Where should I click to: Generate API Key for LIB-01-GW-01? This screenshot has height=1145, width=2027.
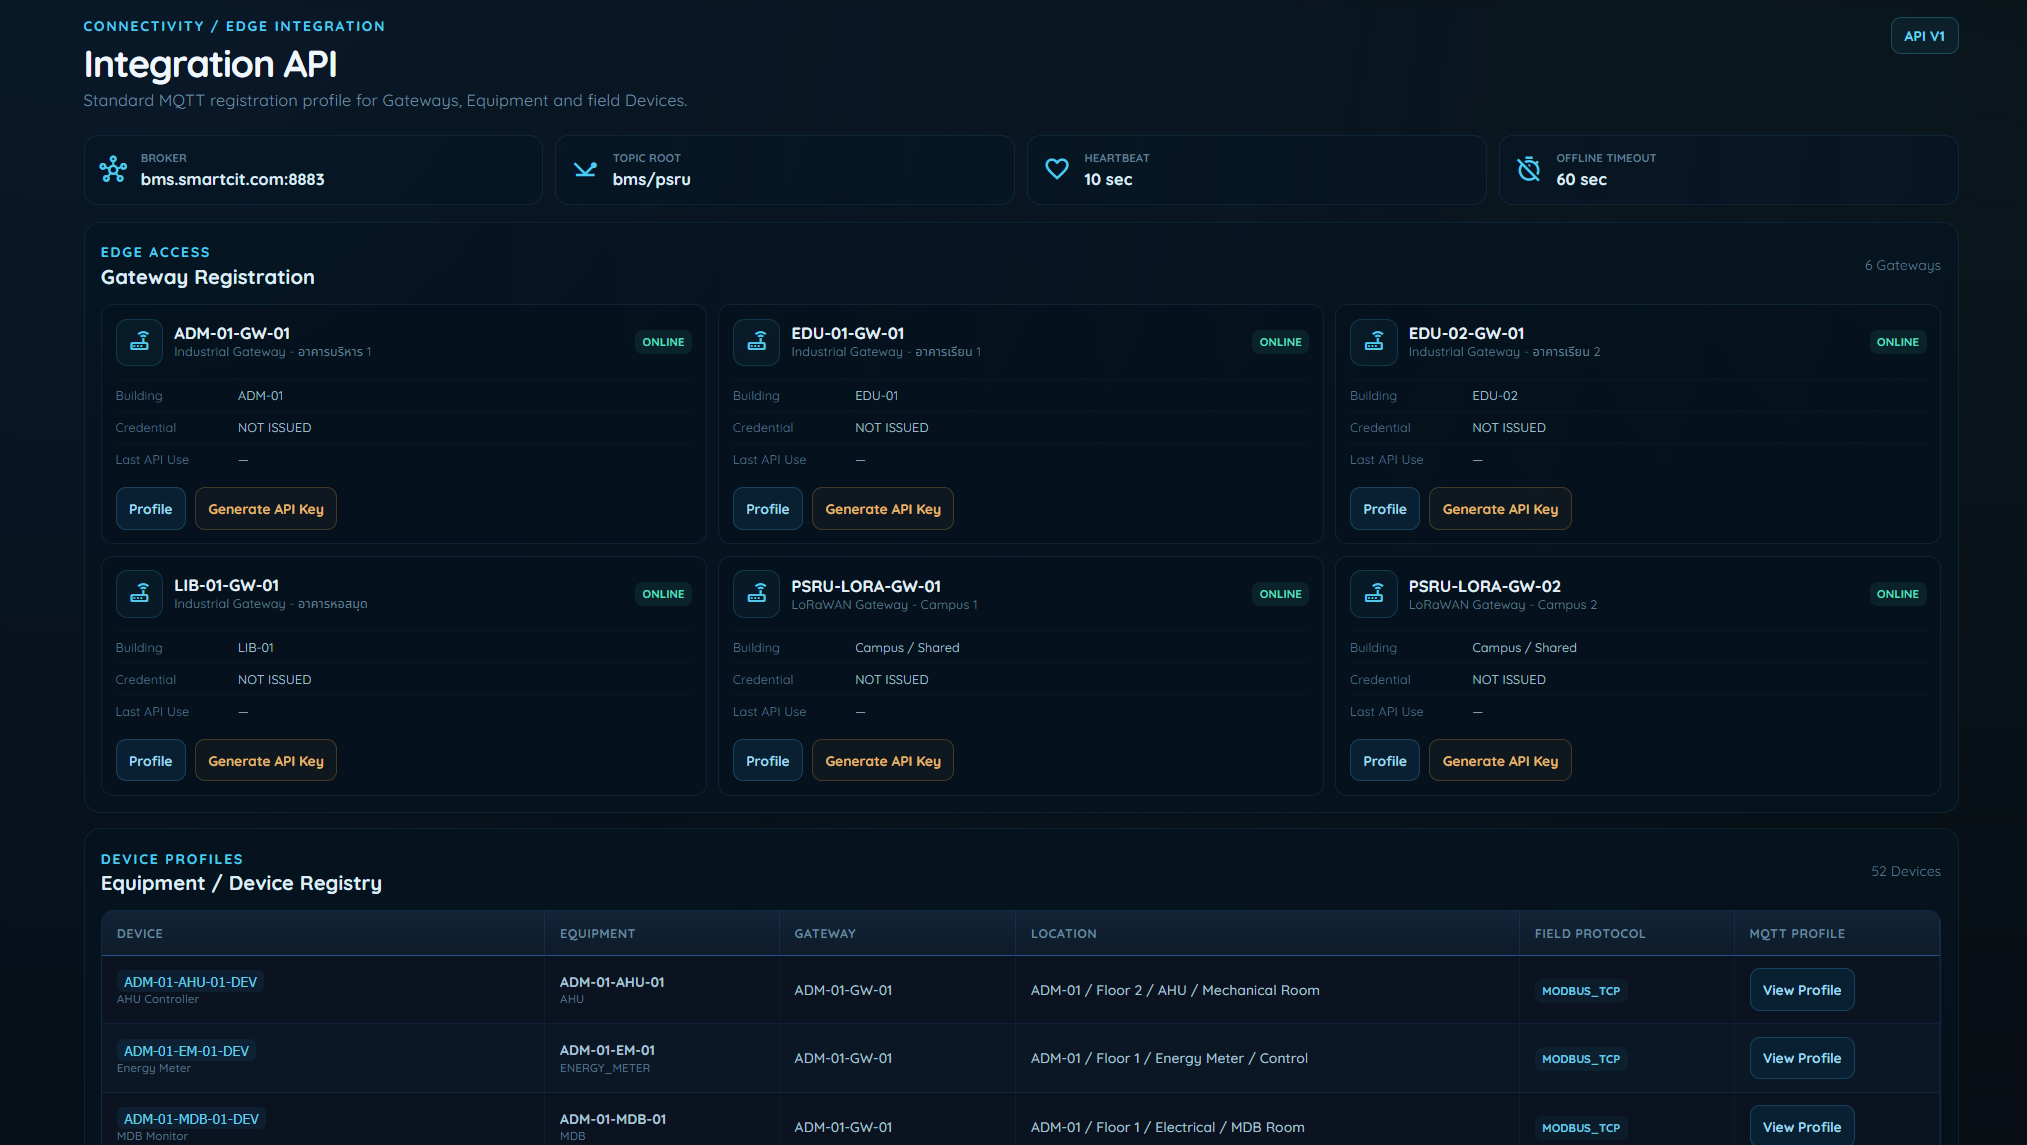click(266, 761)
